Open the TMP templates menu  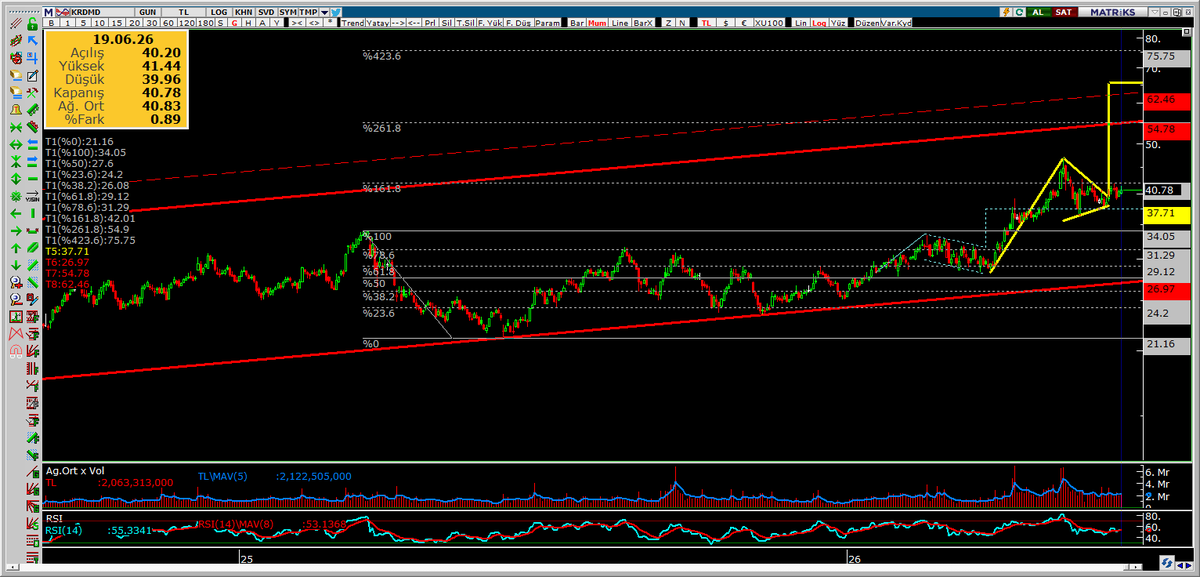click(309, 12)
